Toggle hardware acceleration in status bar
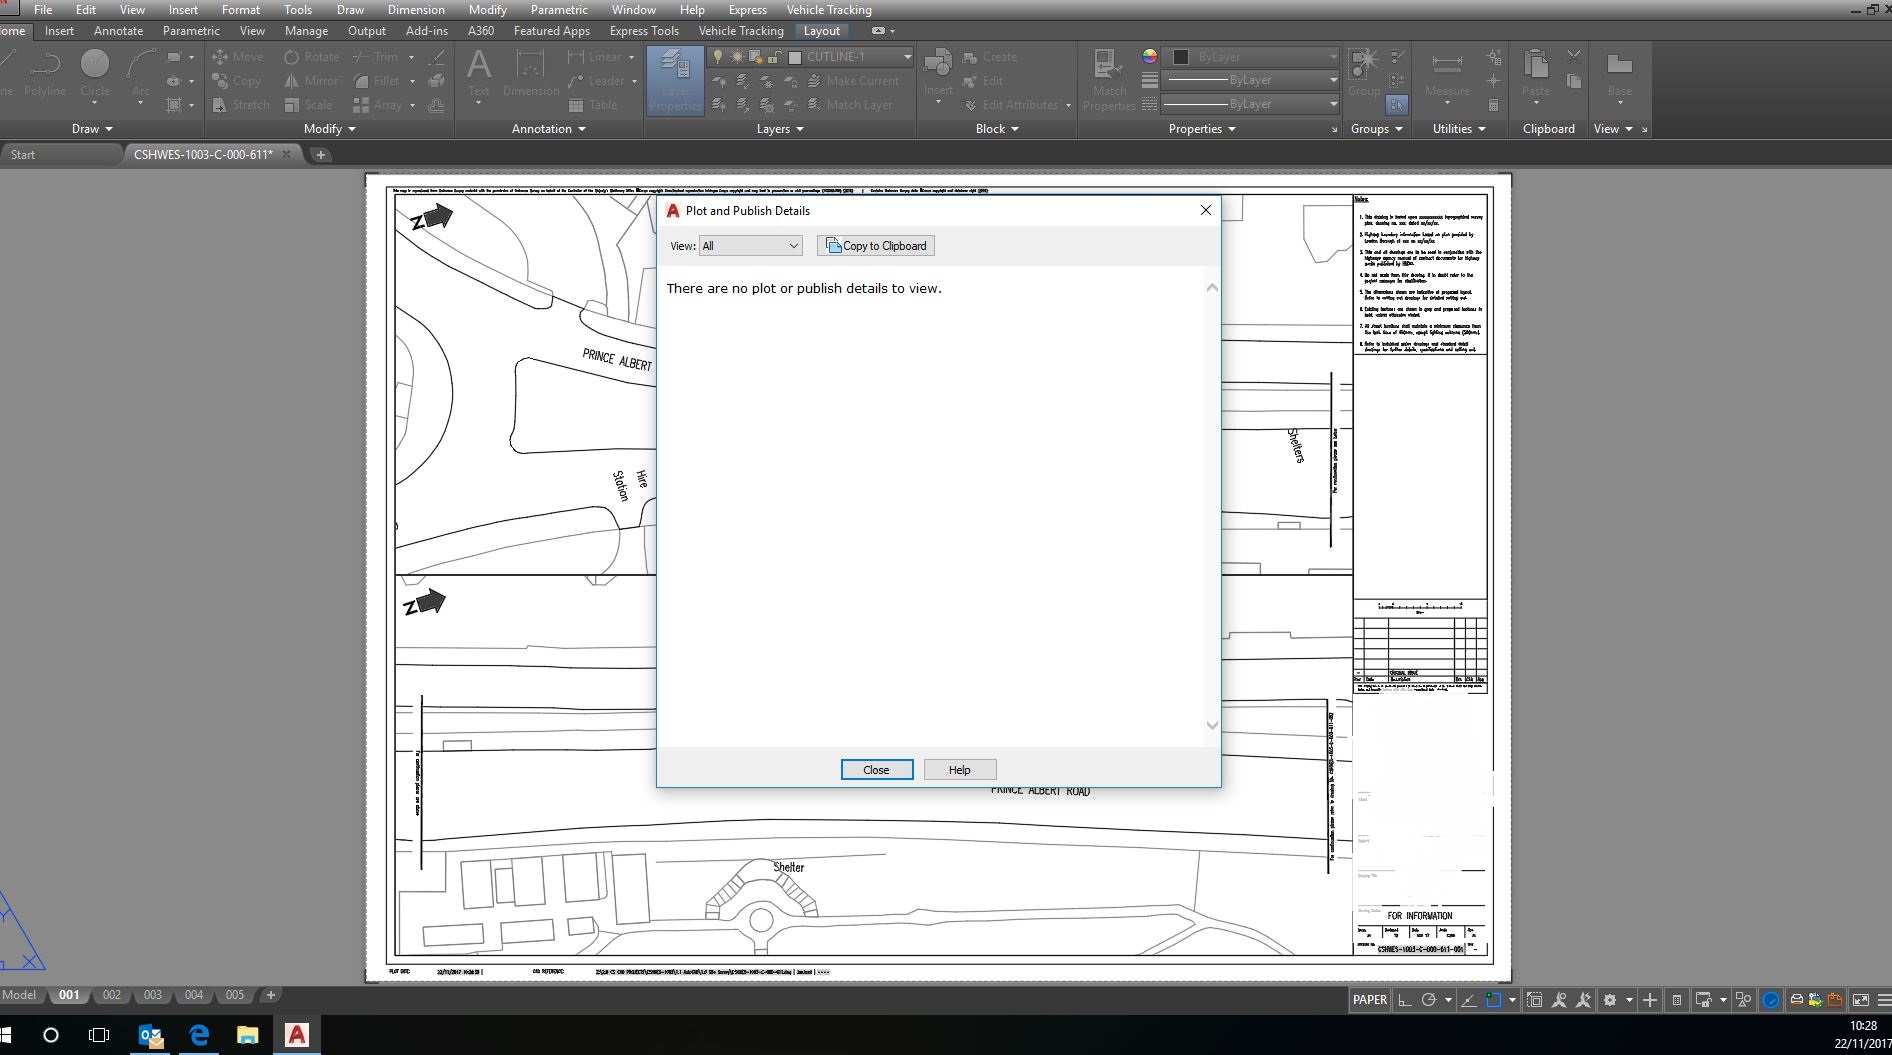Image resolution: width=1892 pixels, height=1055 pixels. pyautogui.click(x=1771, y=999)
